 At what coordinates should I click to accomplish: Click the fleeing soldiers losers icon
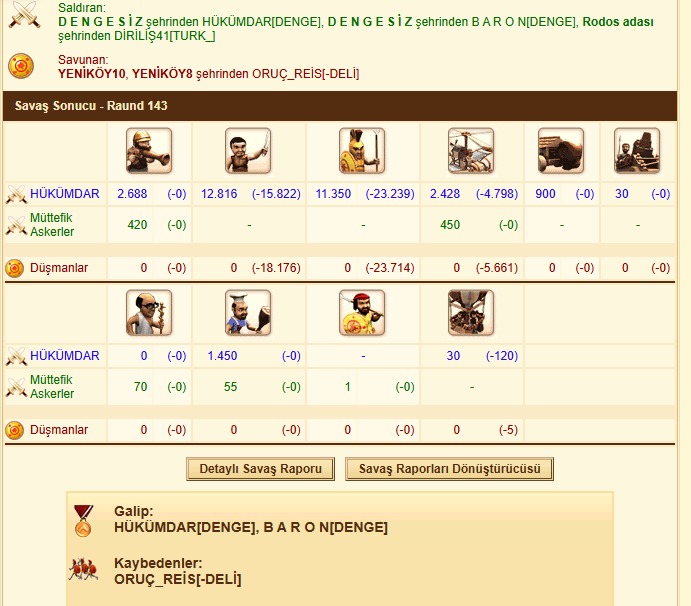(x=83, y=569)
